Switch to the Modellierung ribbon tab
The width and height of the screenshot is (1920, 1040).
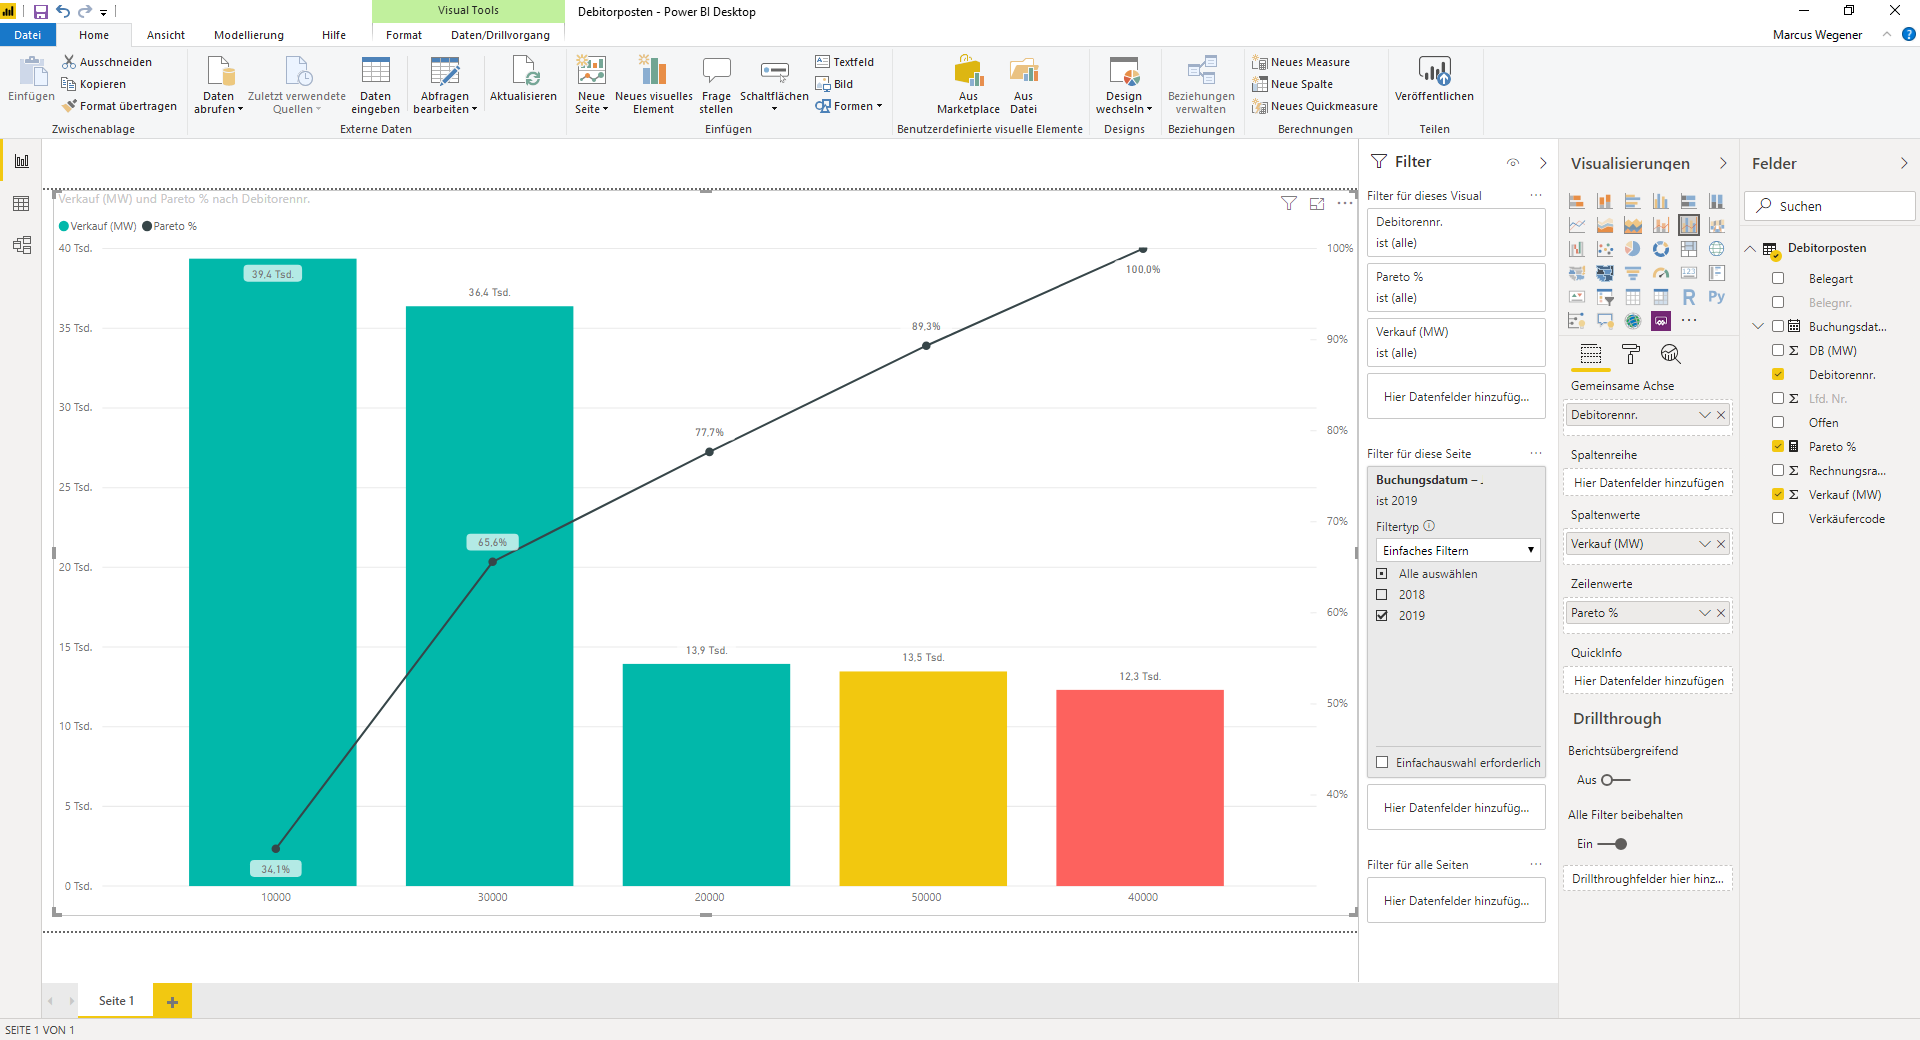coord(248,35)
